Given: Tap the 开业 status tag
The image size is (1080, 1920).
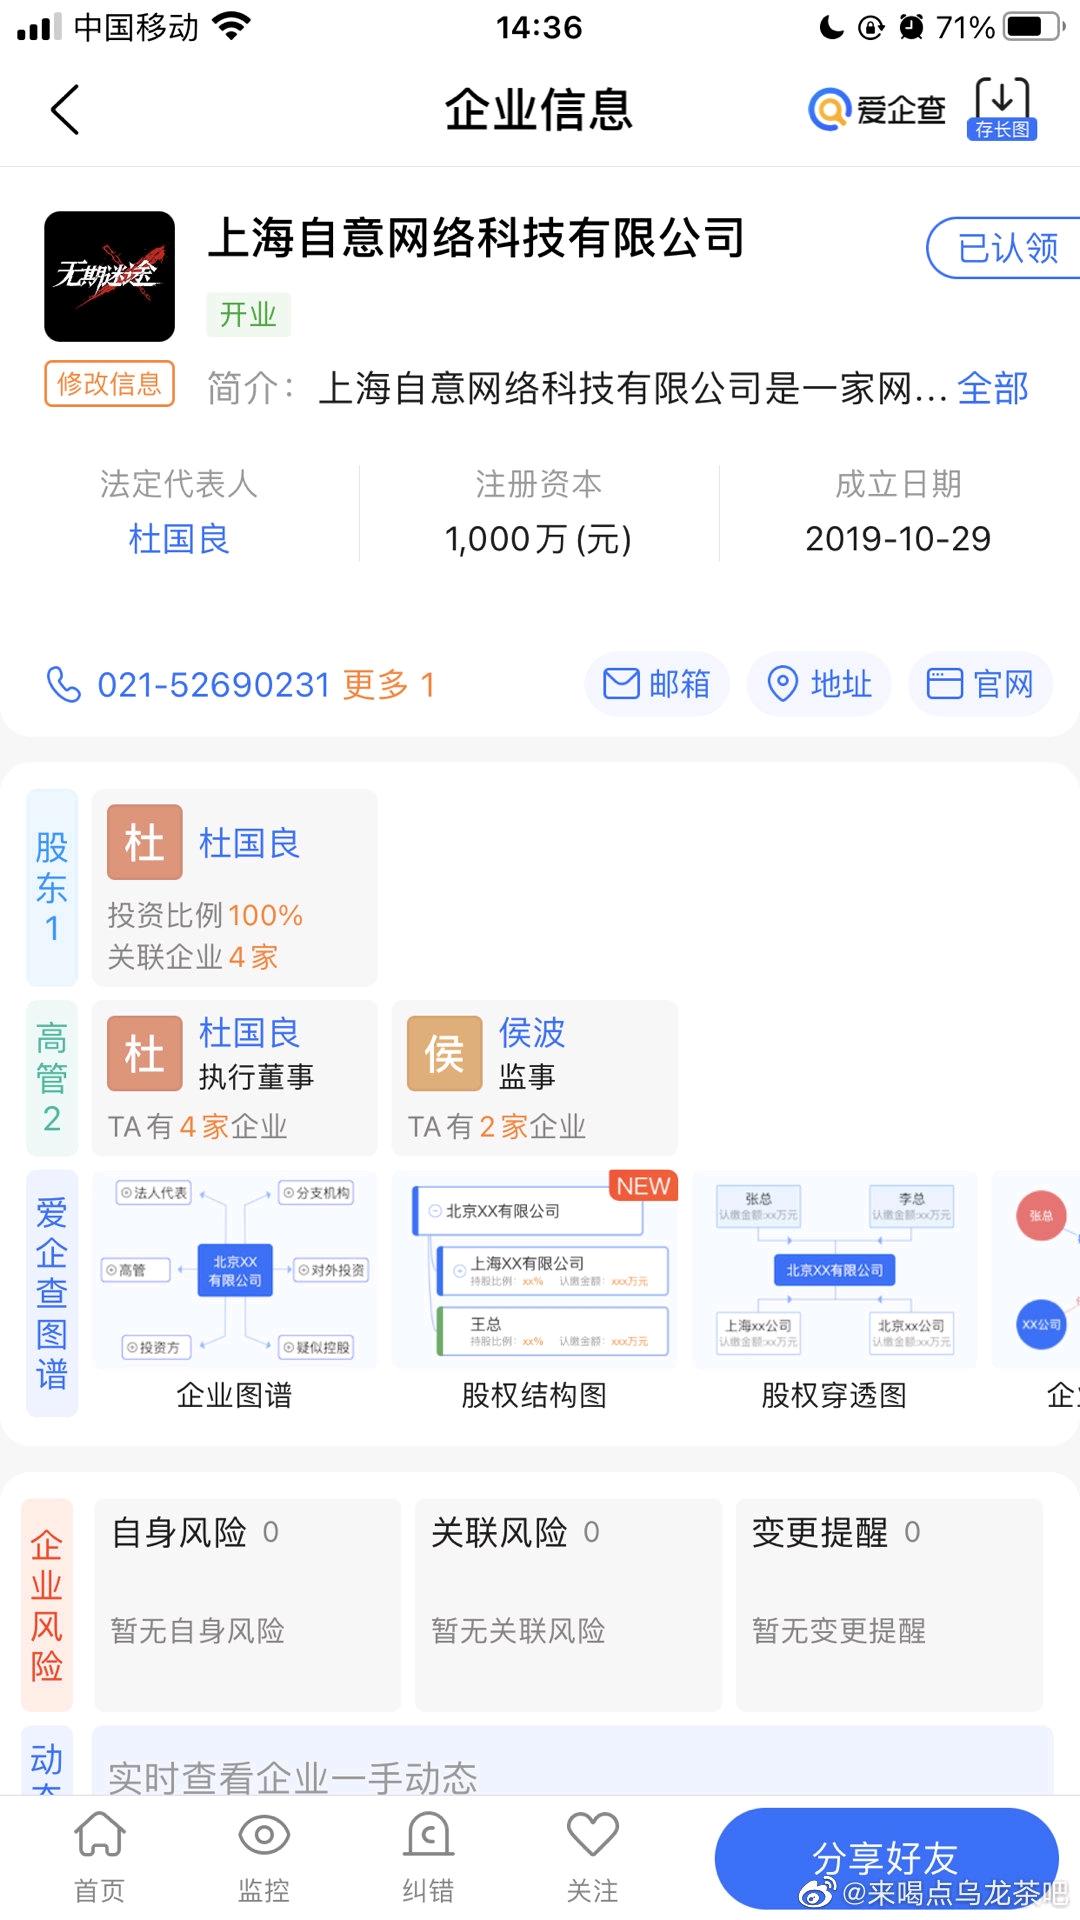Looking at the screenshot, I should (248, 315).
